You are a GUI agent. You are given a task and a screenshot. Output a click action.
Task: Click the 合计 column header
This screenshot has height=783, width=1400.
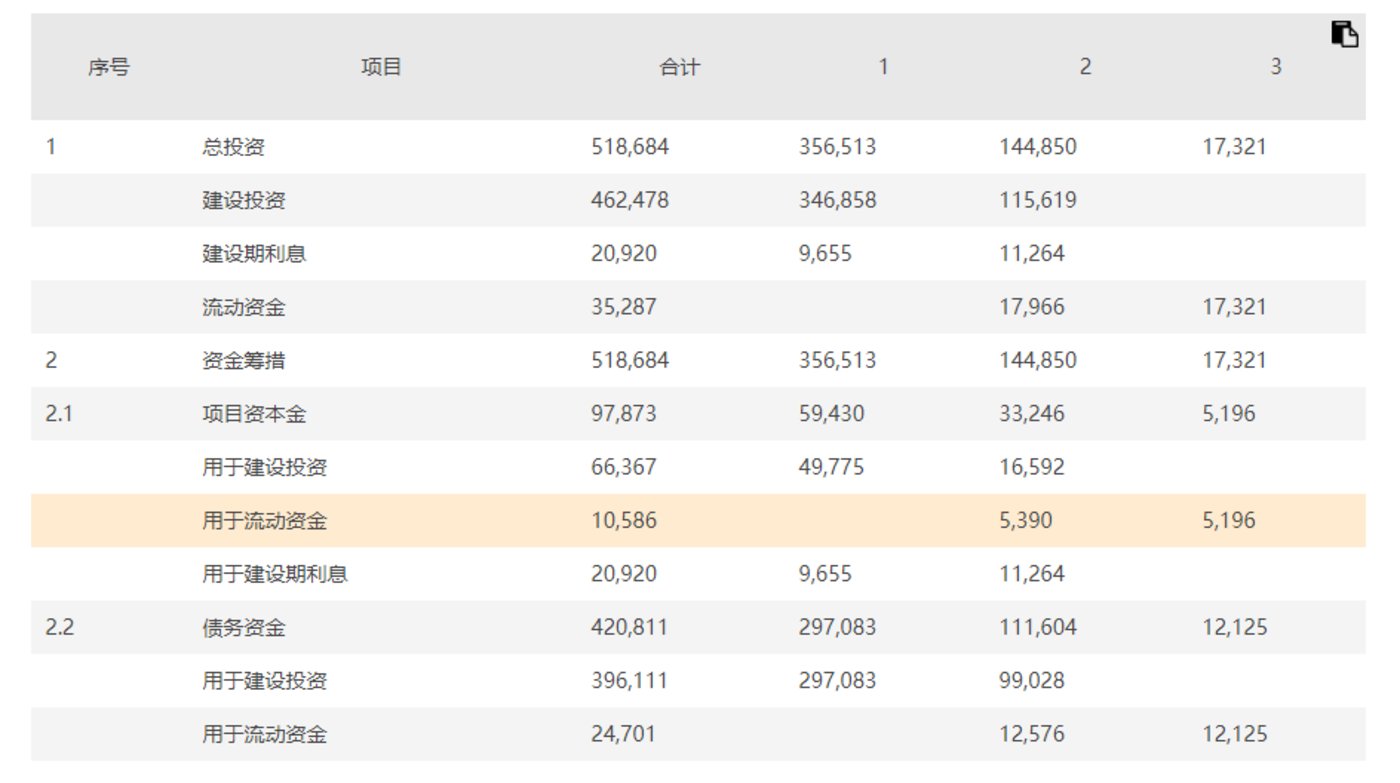680,68
